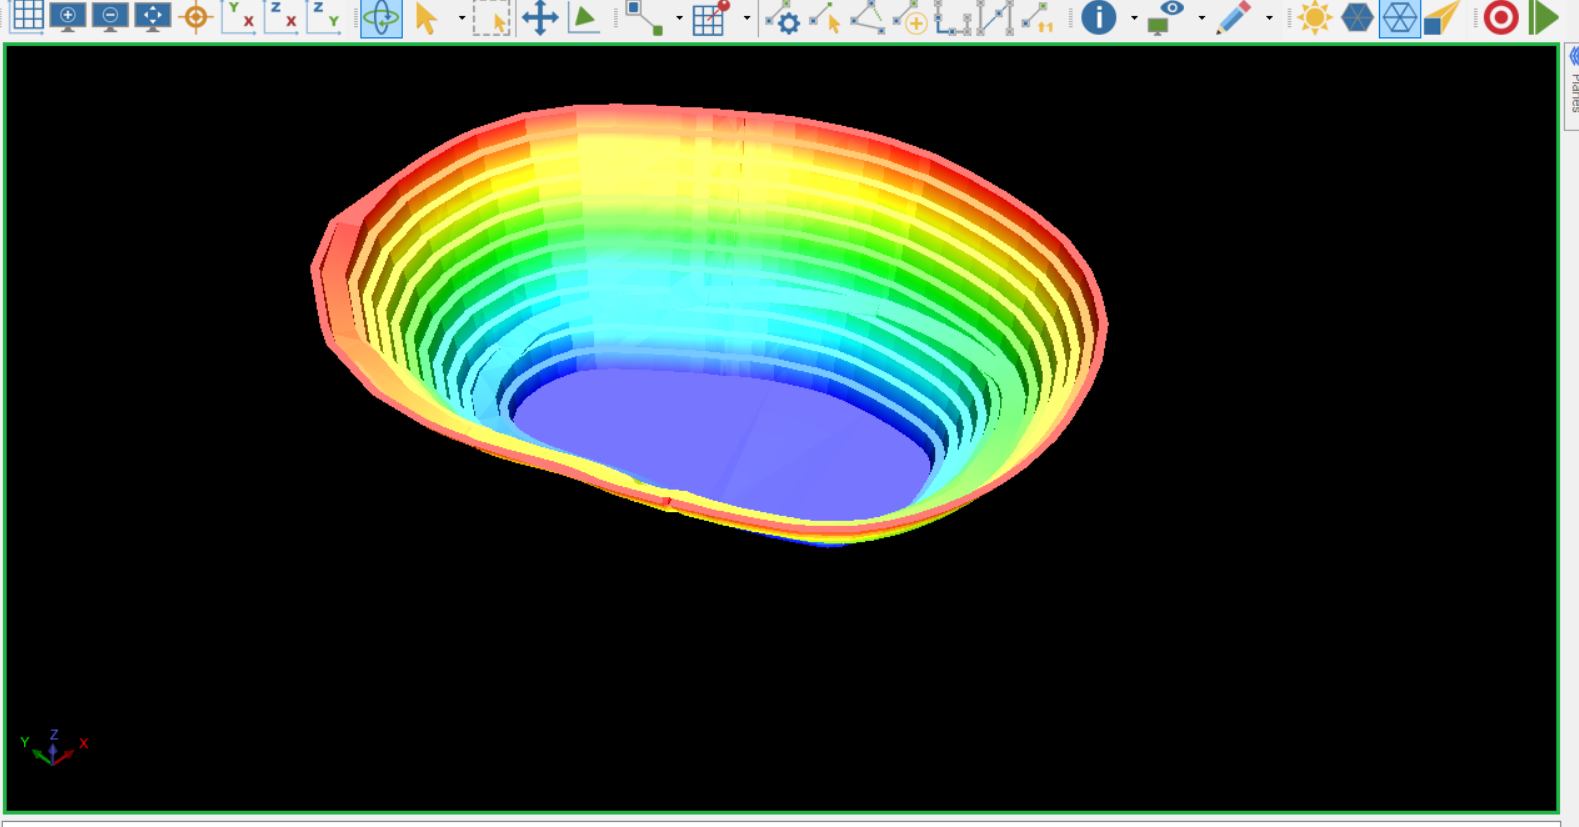This screenshot has width=1579, height=827.
Task: Open the information tool dropdown arrow
Action: 1133,18
